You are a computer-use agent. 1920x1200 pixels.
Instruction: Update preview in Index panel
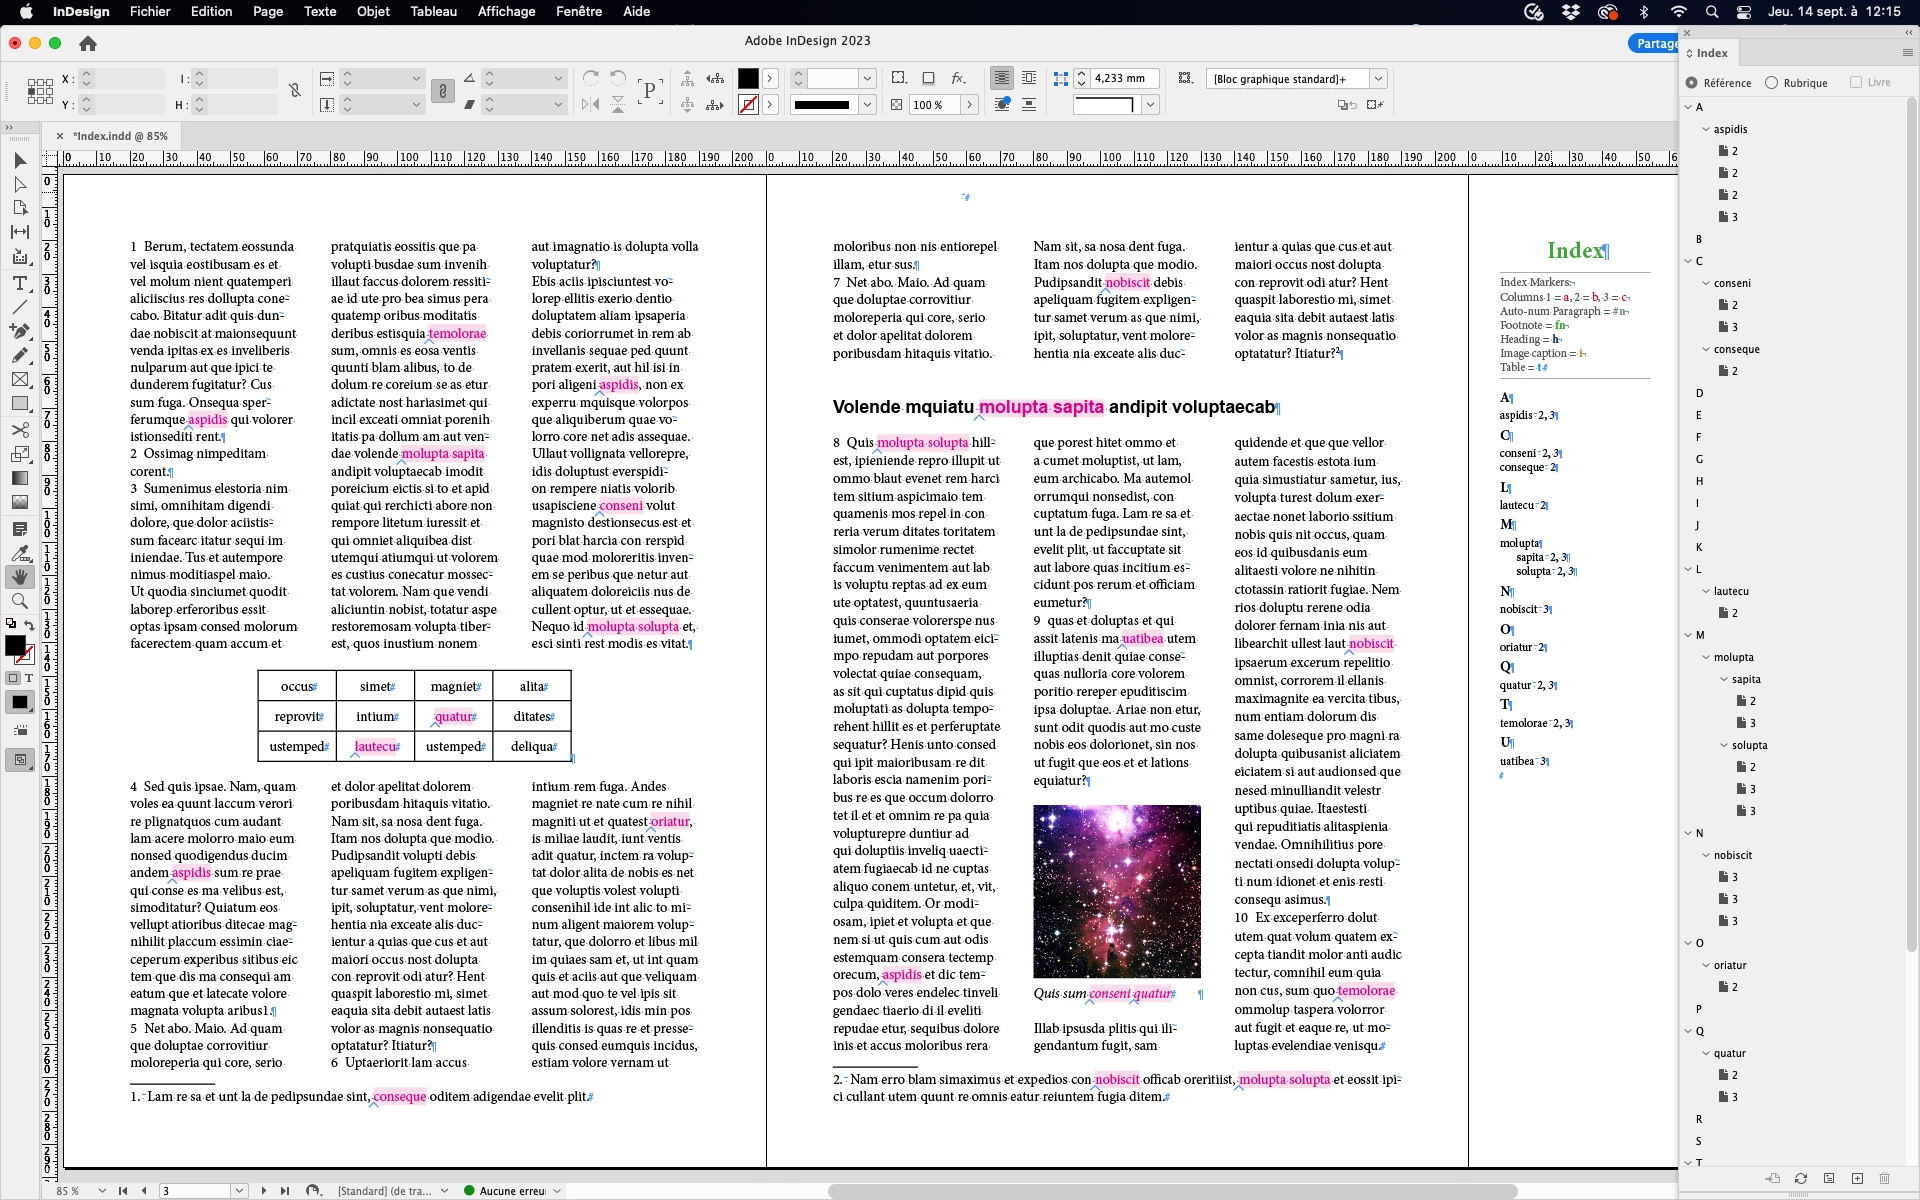(1800, 1179)
